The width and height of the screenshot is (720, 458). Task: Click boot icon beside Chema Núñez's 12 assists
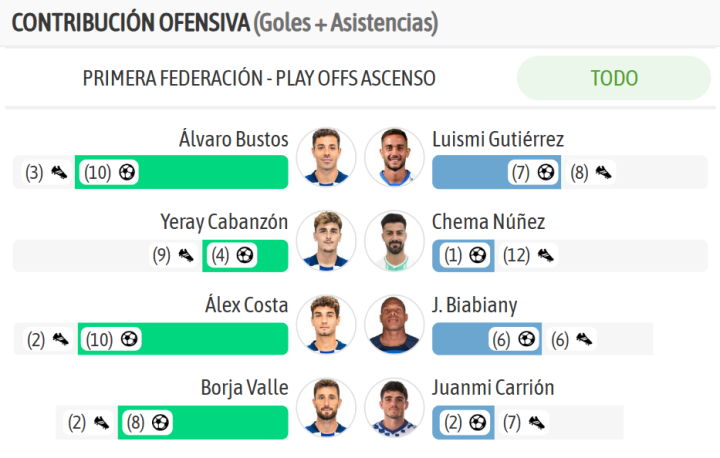tap(546, 255)
